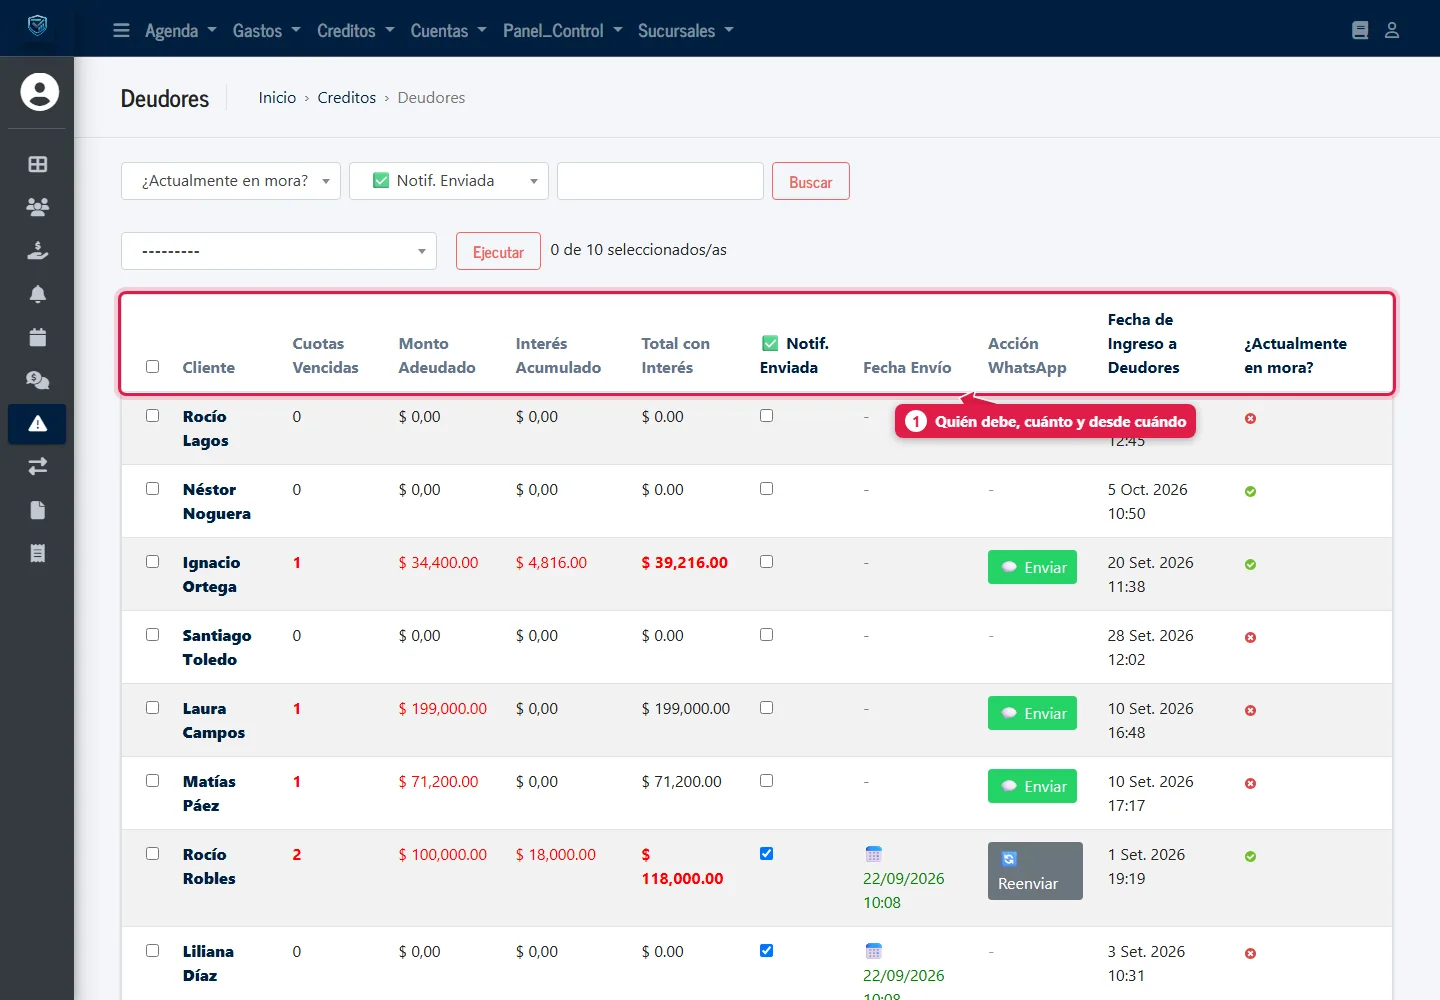
Task: Expand the Panel_Control menu
Action: (563, 31)
